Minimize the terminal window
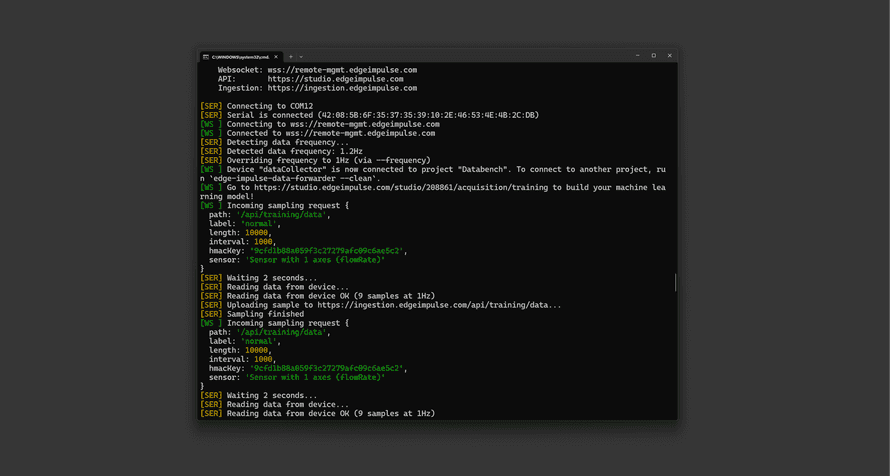The image size is (890, 476). pyautogui.click(x=637, y=56)
